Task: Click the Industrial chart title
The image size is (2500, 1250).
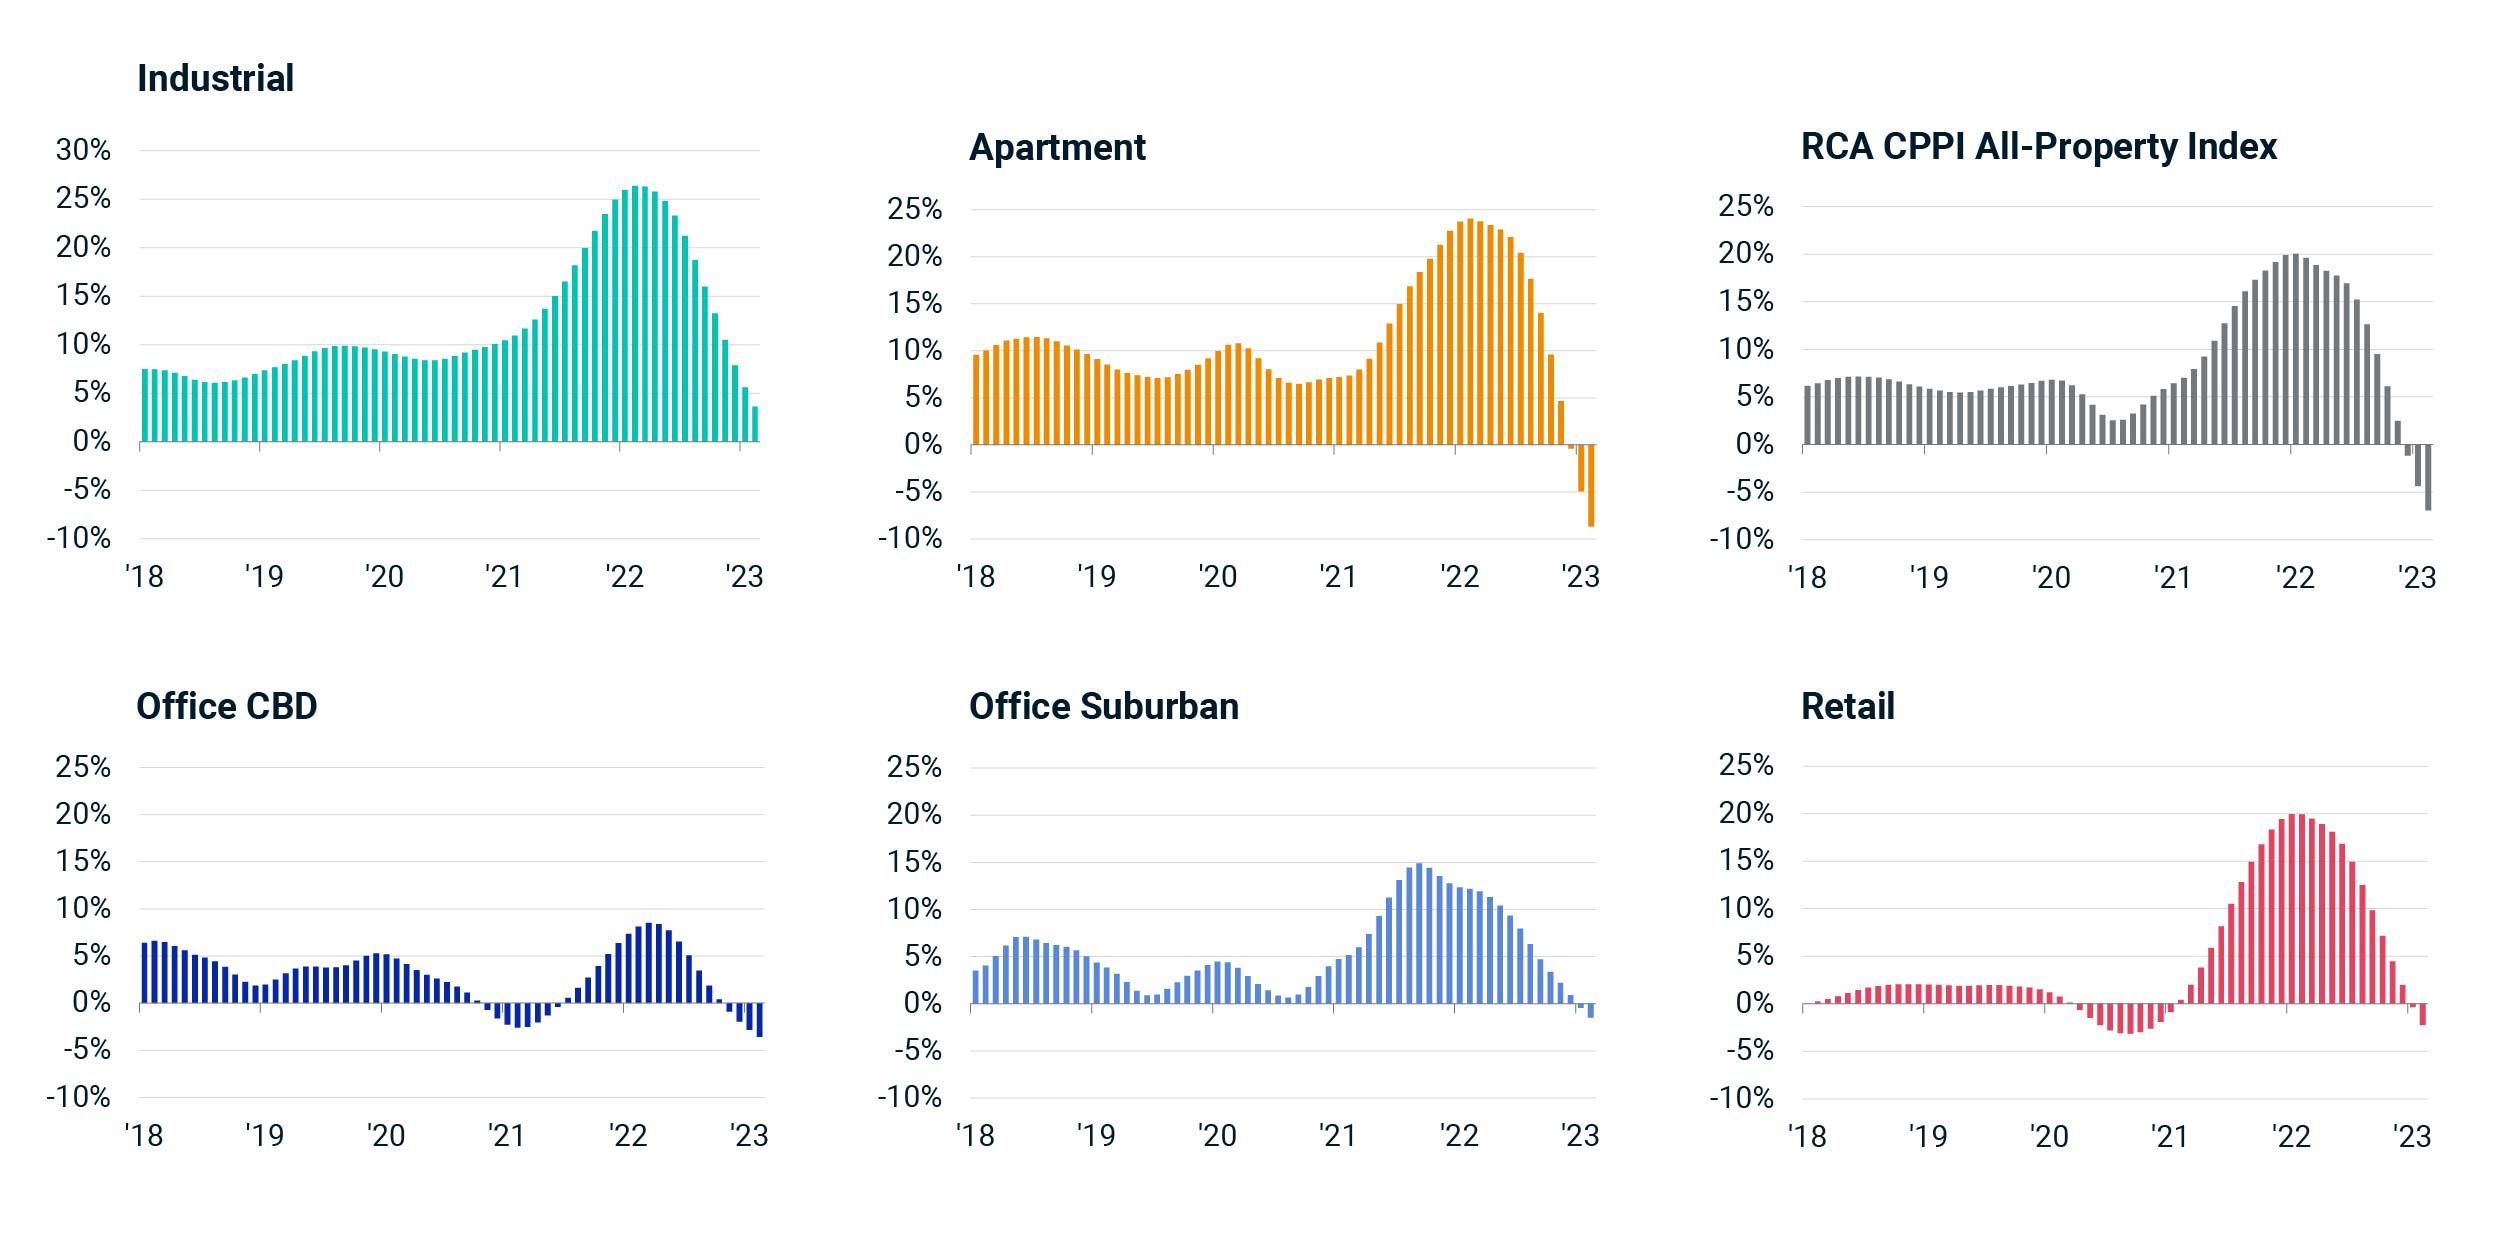Action: point(215,78)
